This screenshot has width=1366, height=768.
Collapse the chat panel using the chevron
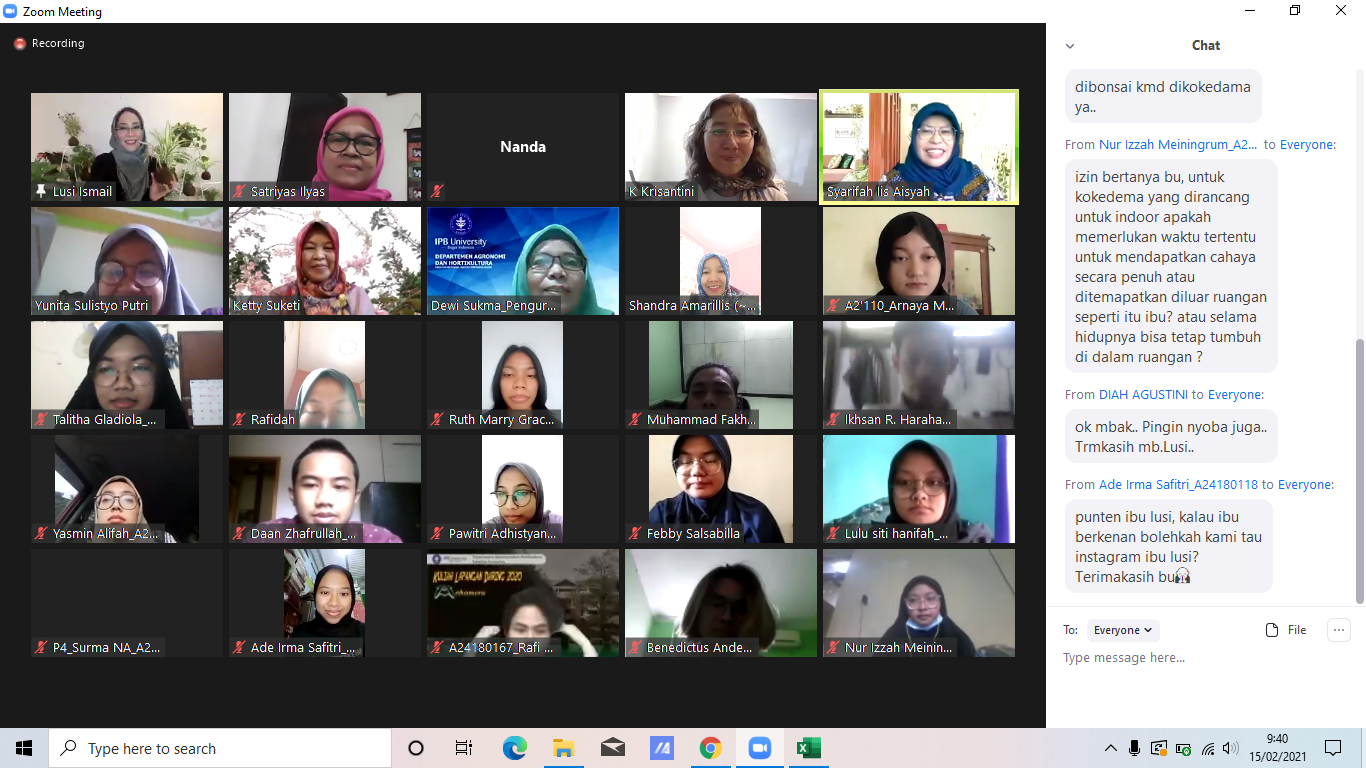[1070, 46]
